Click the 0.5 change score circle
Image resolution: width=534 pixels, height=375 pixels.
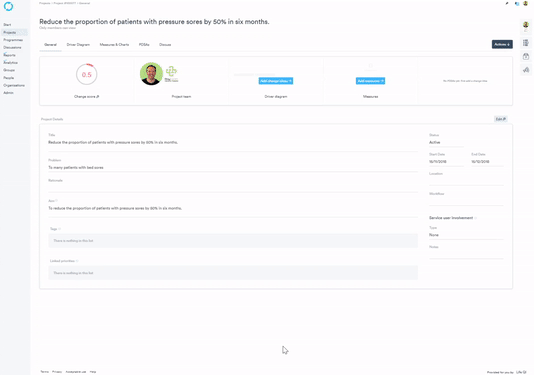coord(87,74)
